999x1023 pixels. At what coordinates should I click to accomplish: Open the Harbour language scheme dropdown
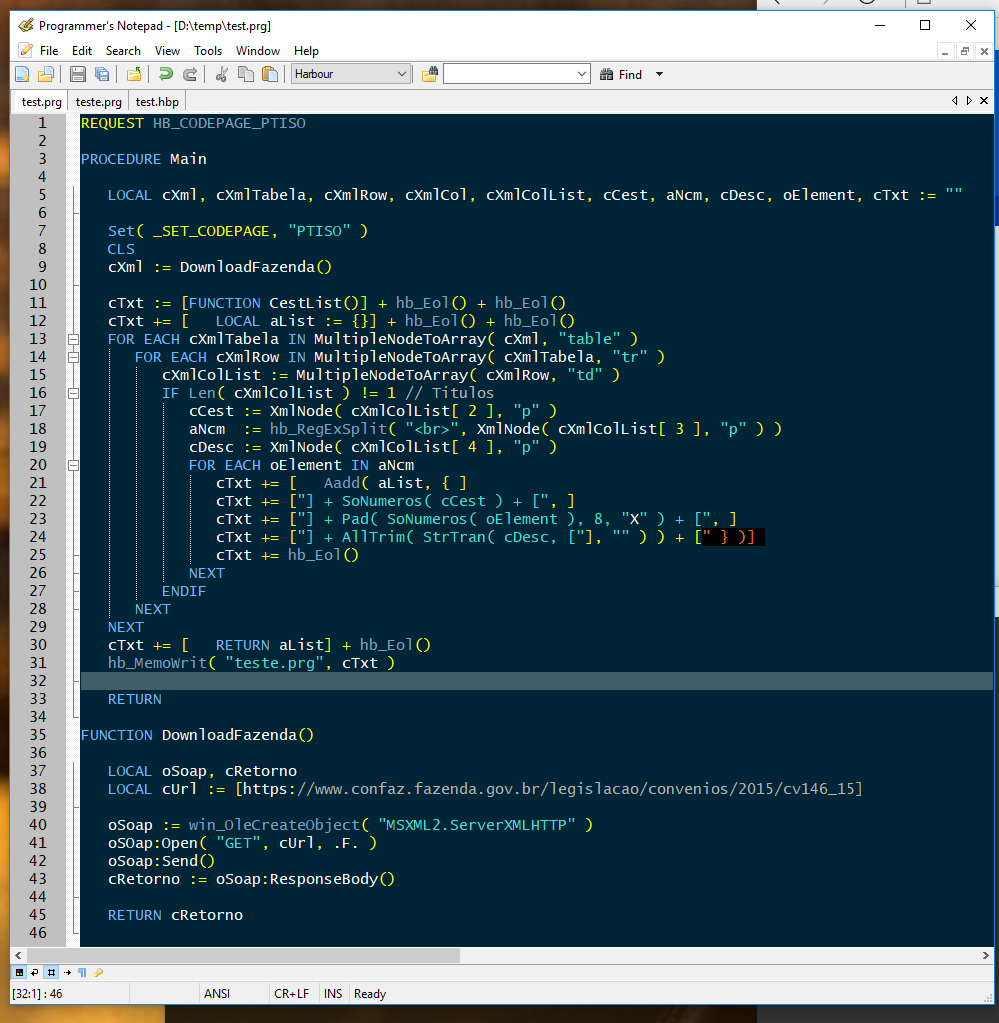pyautogui.click(x=402, y=74)
